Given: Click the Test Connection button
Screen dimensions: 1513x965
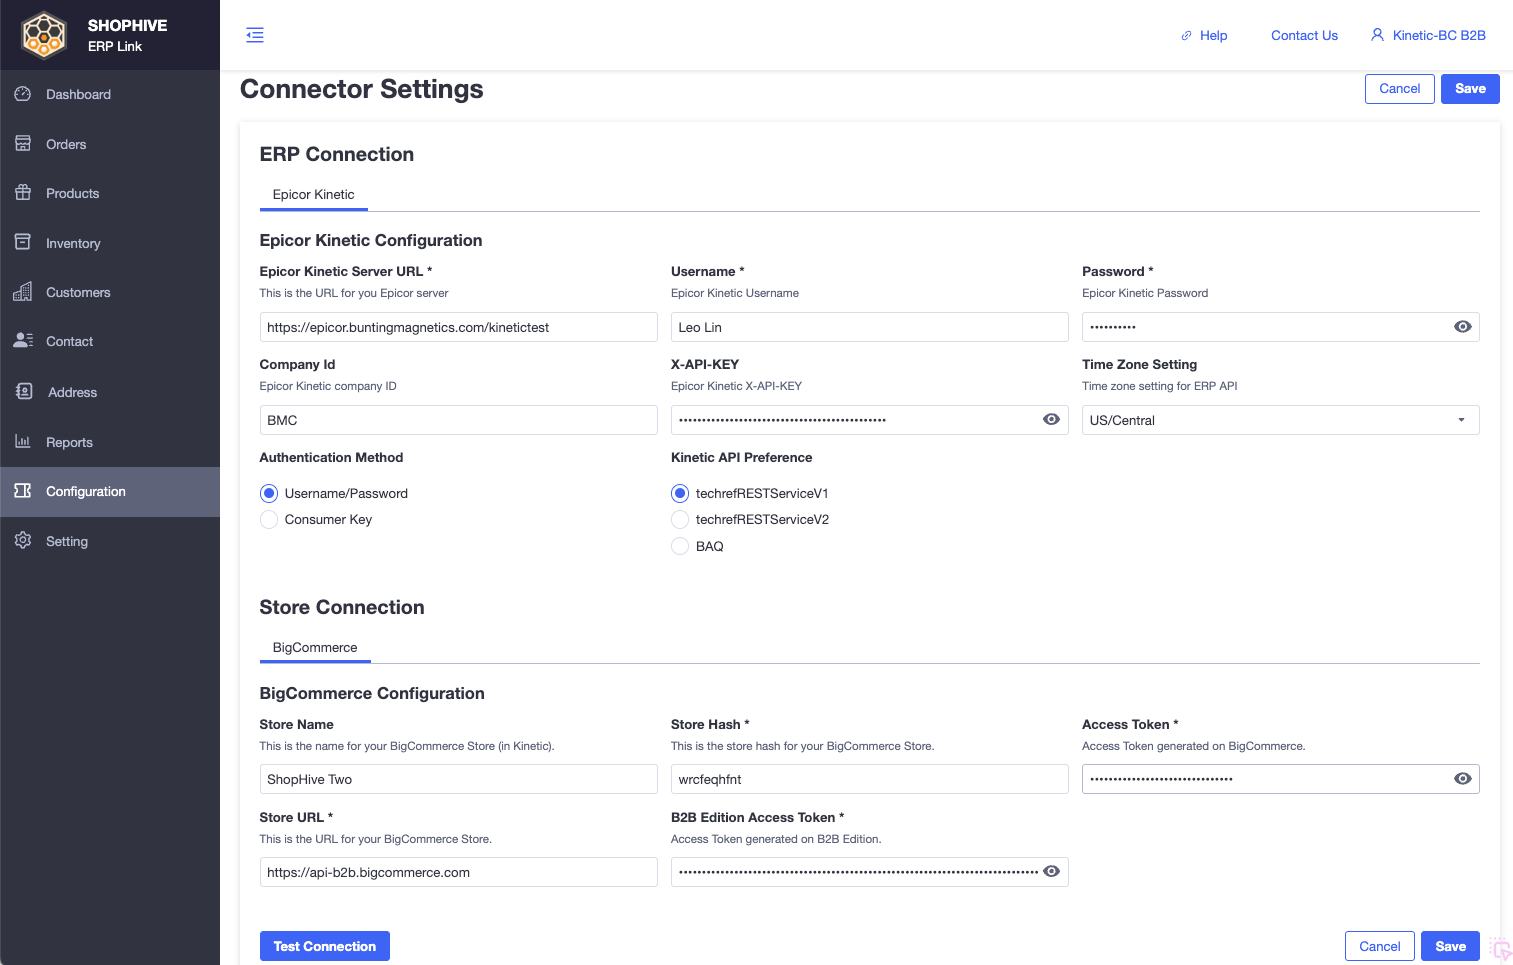Looking at the screenshot, I should (x=325, y=946).
